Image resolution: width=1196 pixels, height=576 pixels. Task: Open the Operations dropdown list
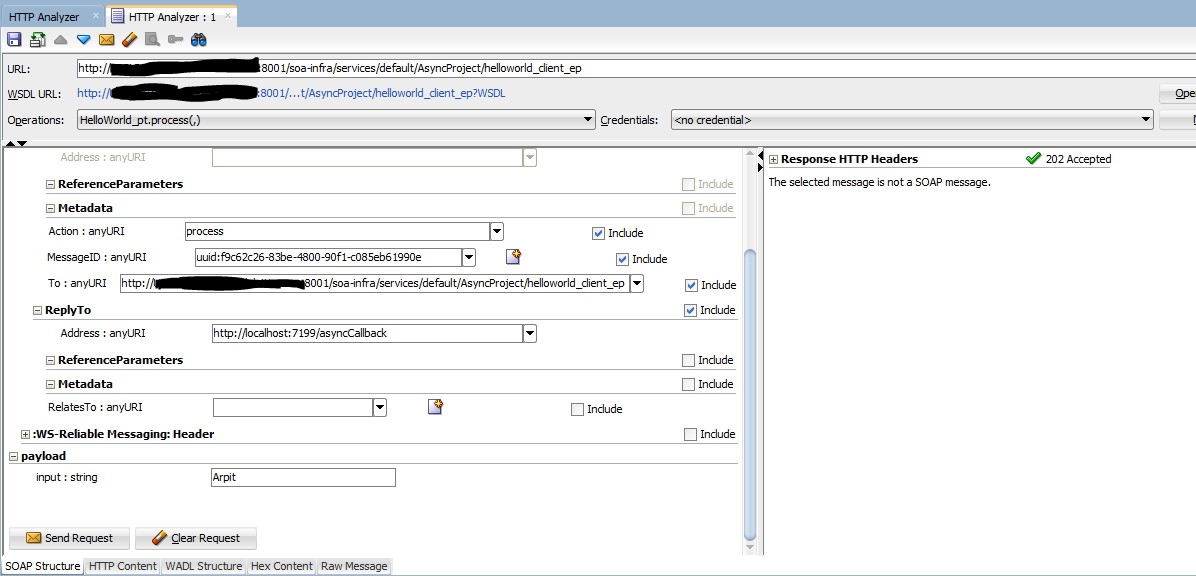pyautogui.click(x=589, y=119)
